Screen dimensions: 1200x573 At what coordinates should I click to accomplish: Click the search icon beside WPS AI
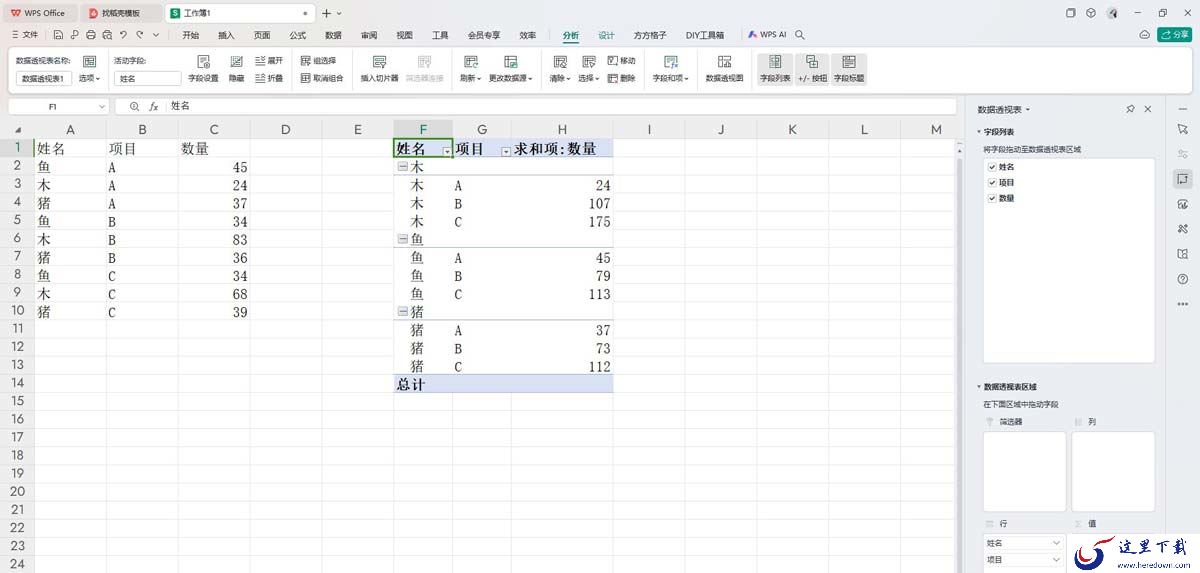tap(800, 35)
